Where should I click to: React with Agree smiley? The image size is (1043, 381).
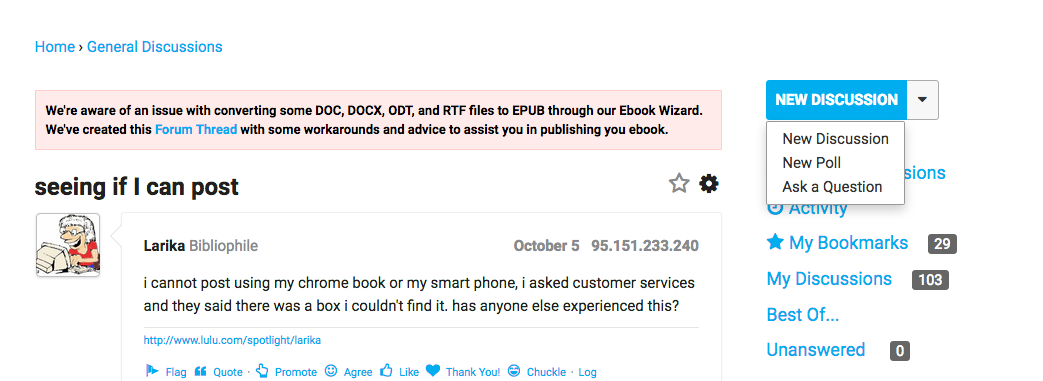(348, 372)
